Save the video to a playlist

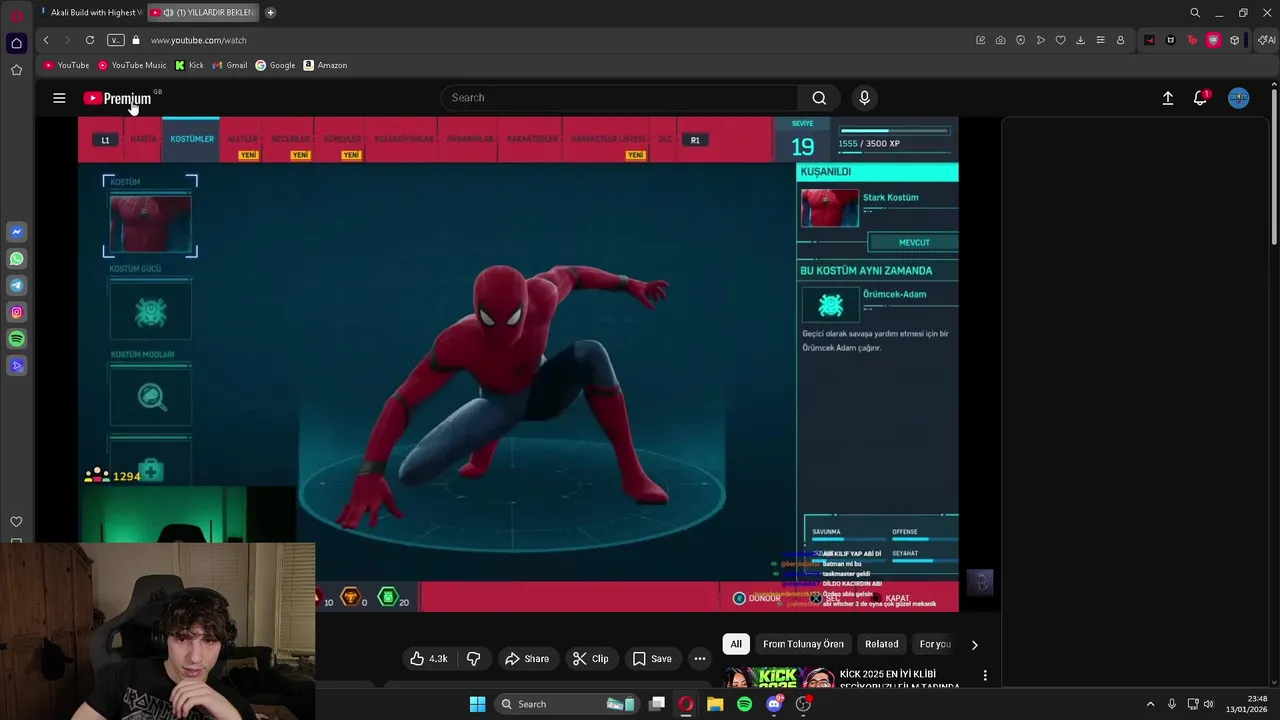(x=652, y=659)
